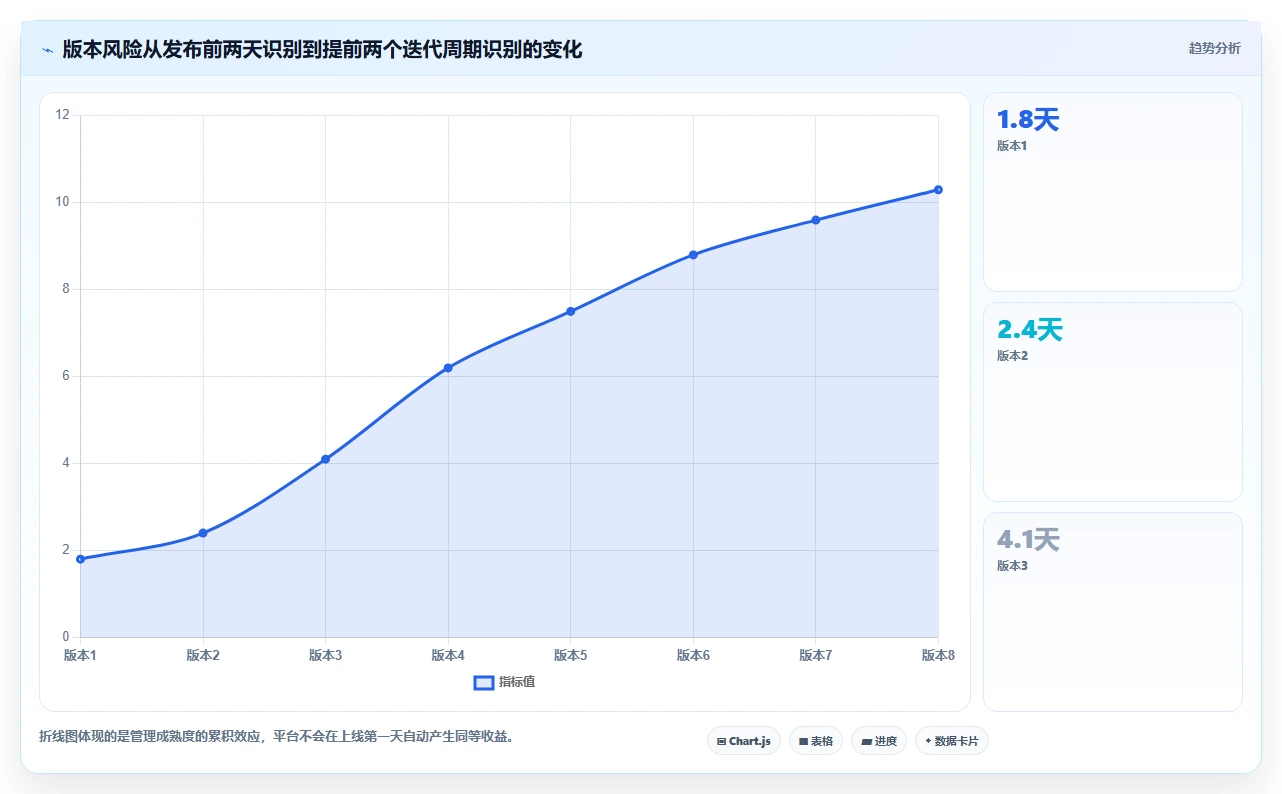
Task: Click the y-axis value 6
Action: click(66, 376)
